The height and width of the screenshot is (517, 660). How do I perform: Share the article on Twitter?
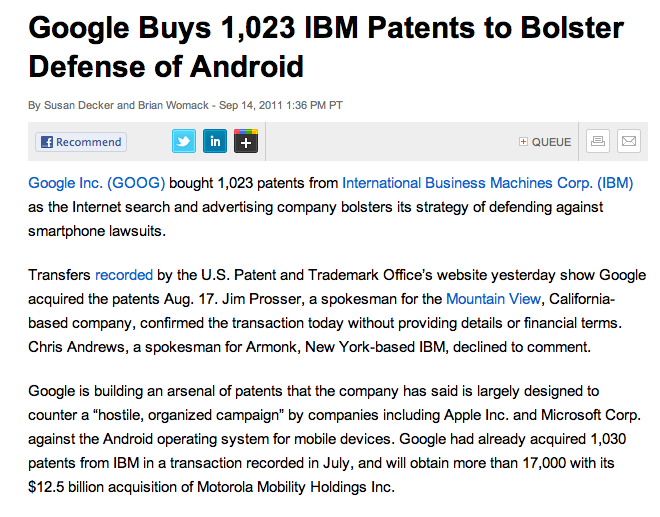click(183, 141)
